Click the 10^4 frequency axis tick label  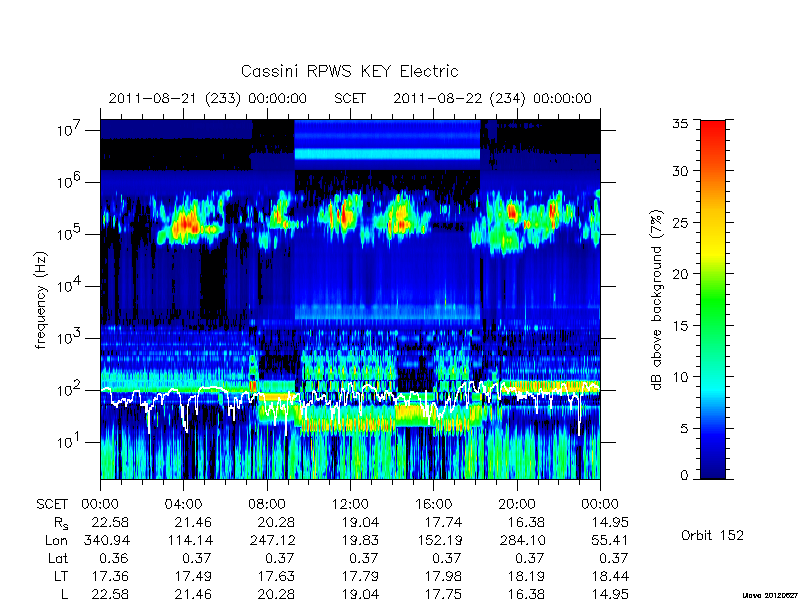[70, 286]
